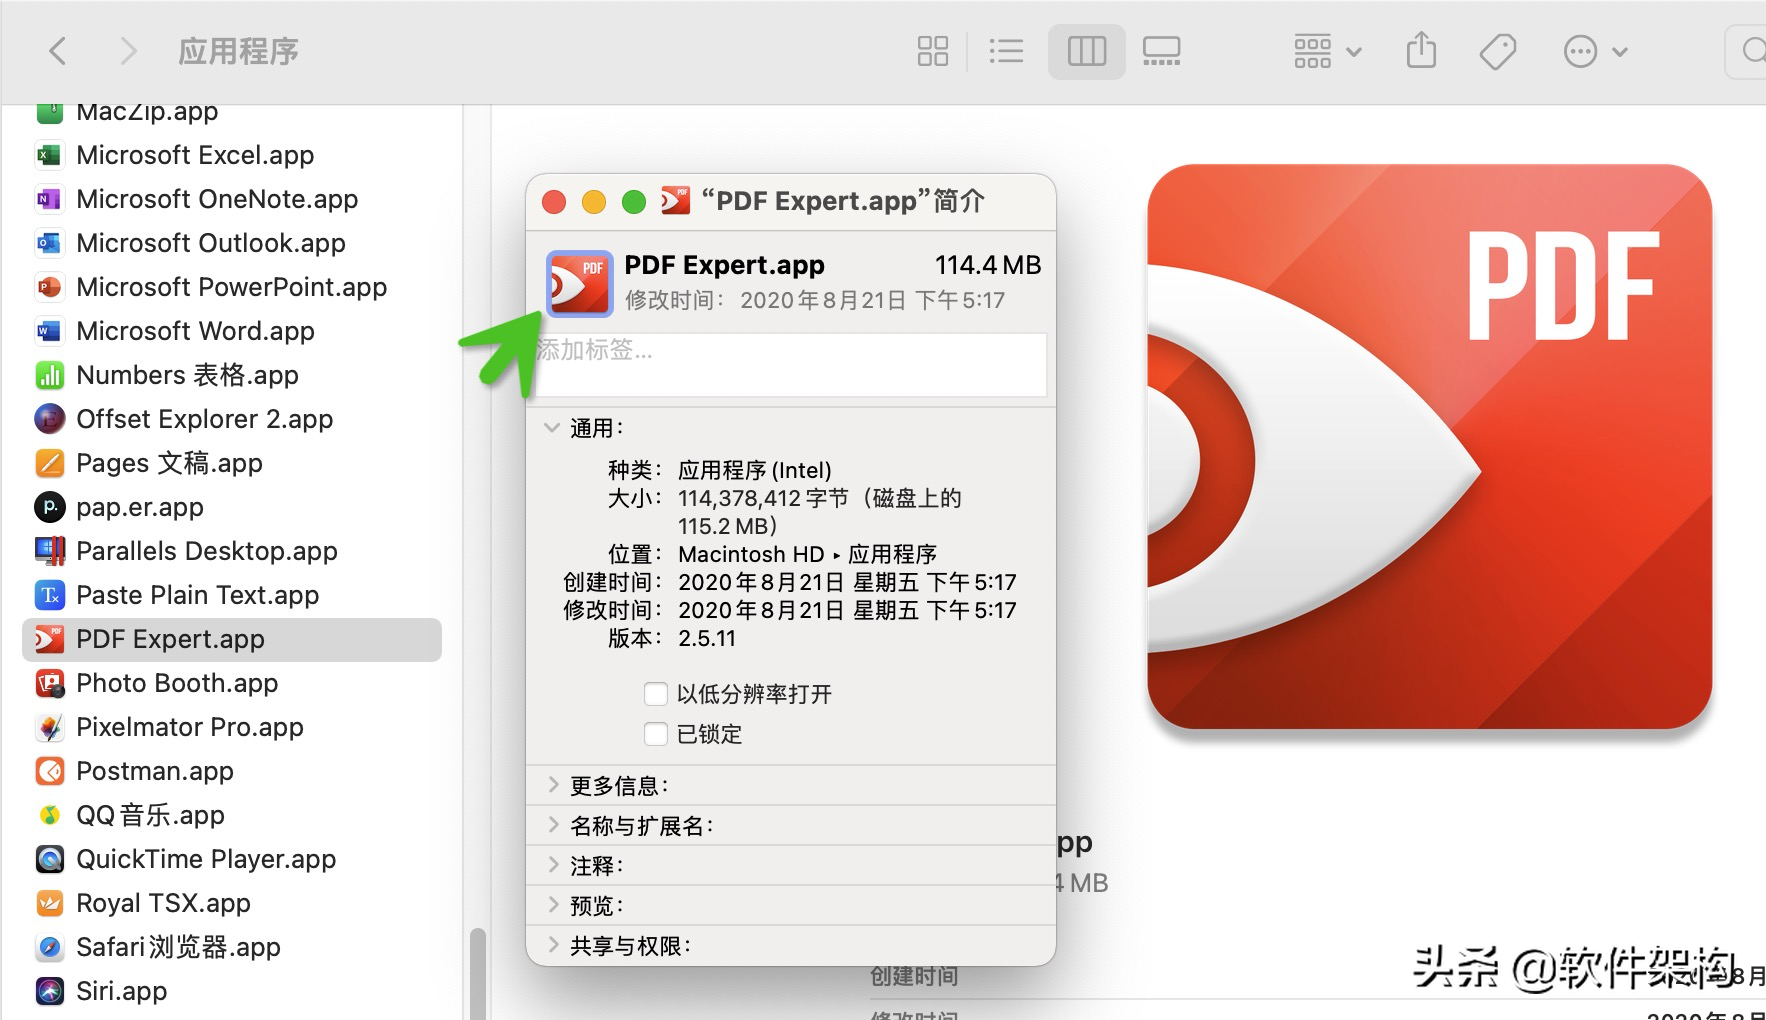The height and width of the screenshot is (1020, 1766).
Task: Click the Finder search icon
Action: click(1753, 51)
